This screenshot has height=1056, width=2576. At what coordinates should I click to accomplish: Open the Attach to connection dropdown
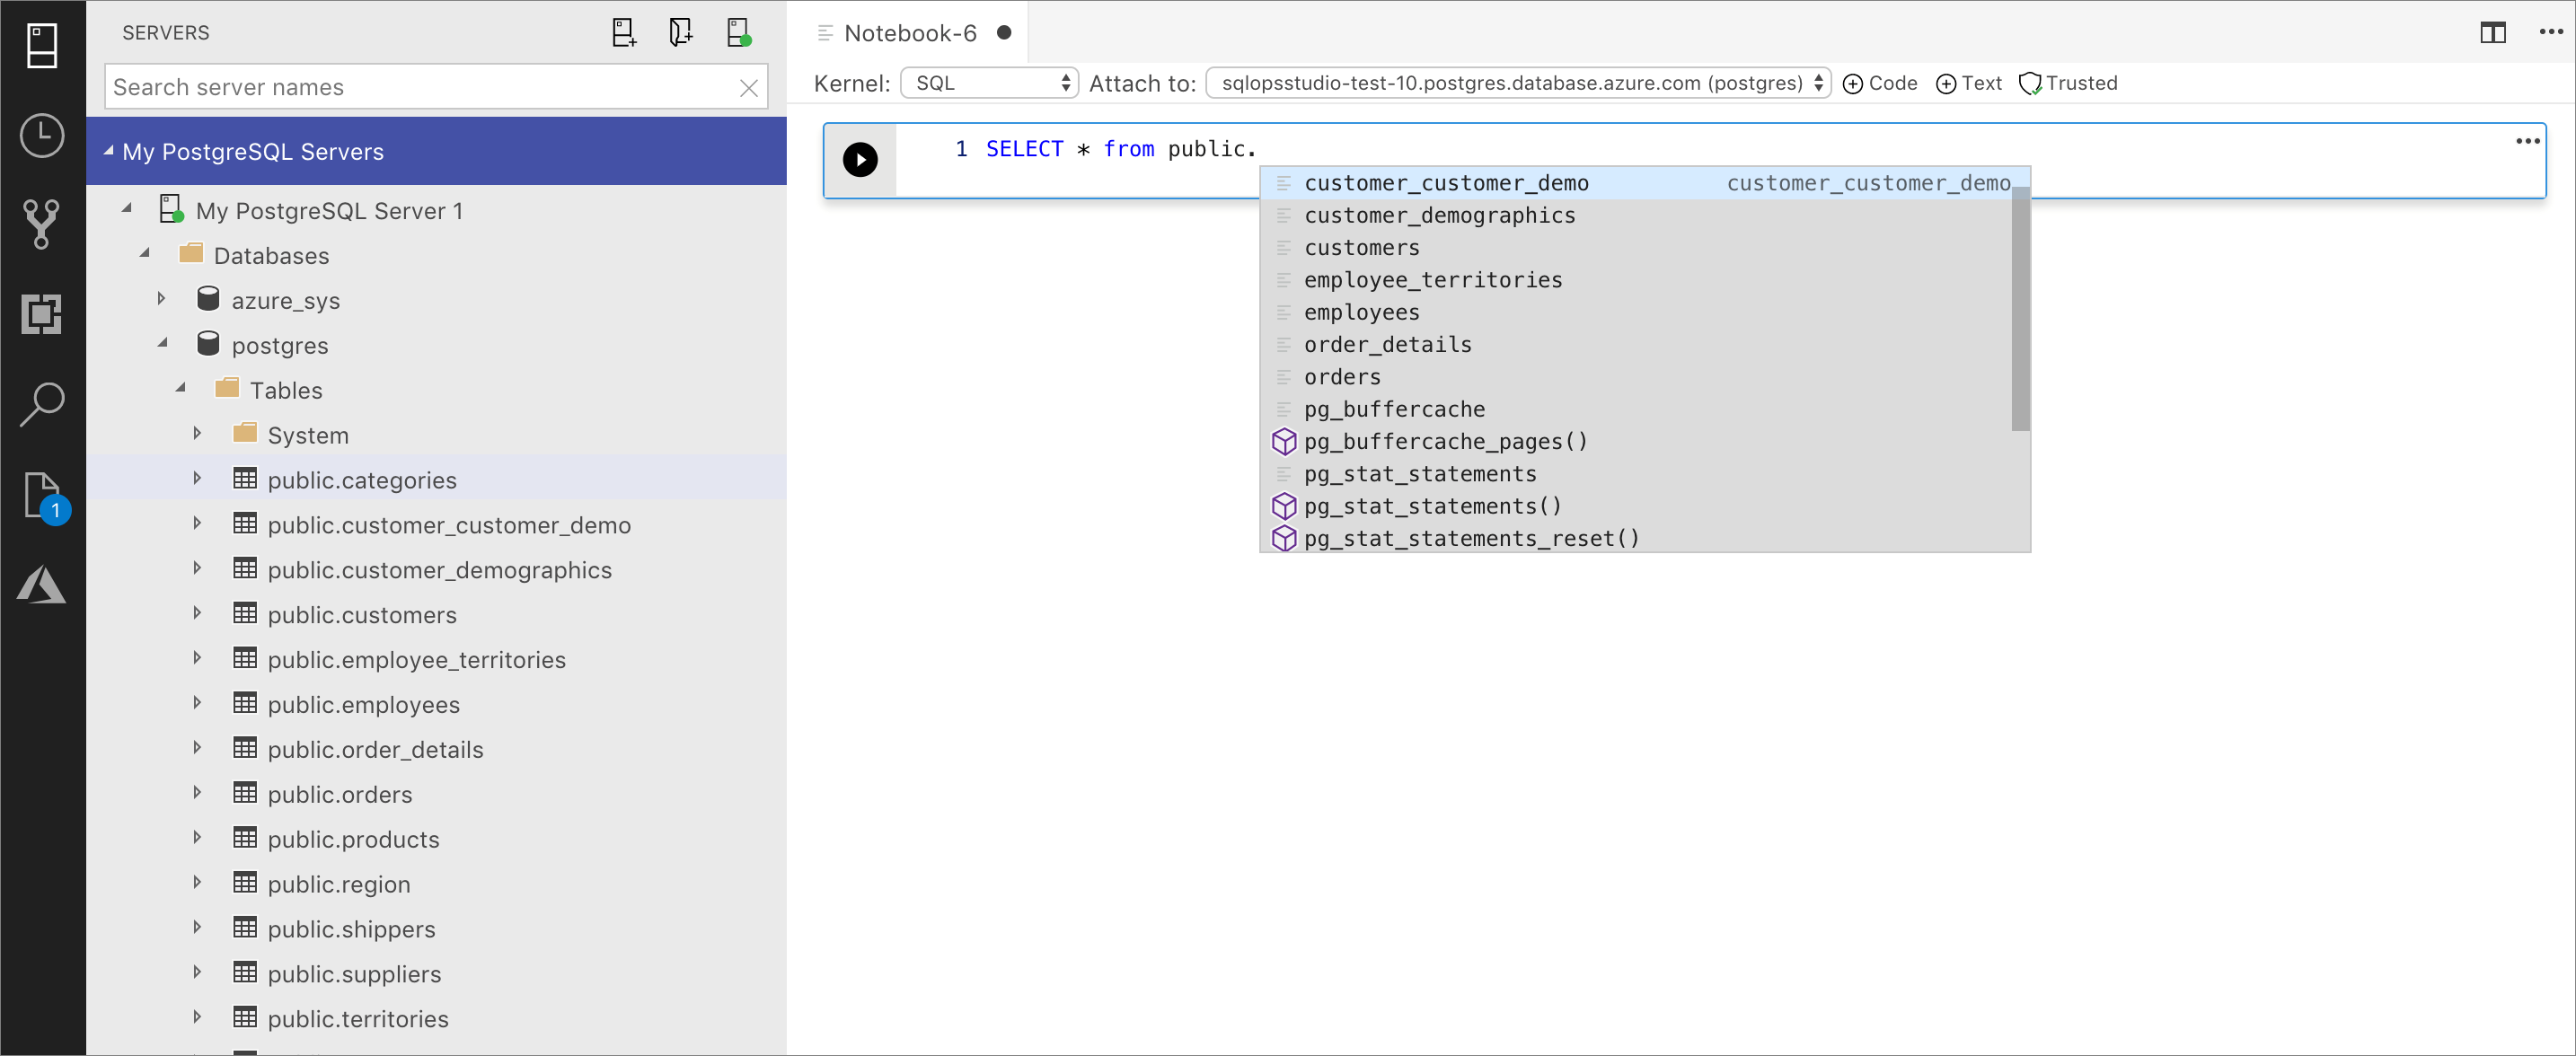[x=1518, y=83]
